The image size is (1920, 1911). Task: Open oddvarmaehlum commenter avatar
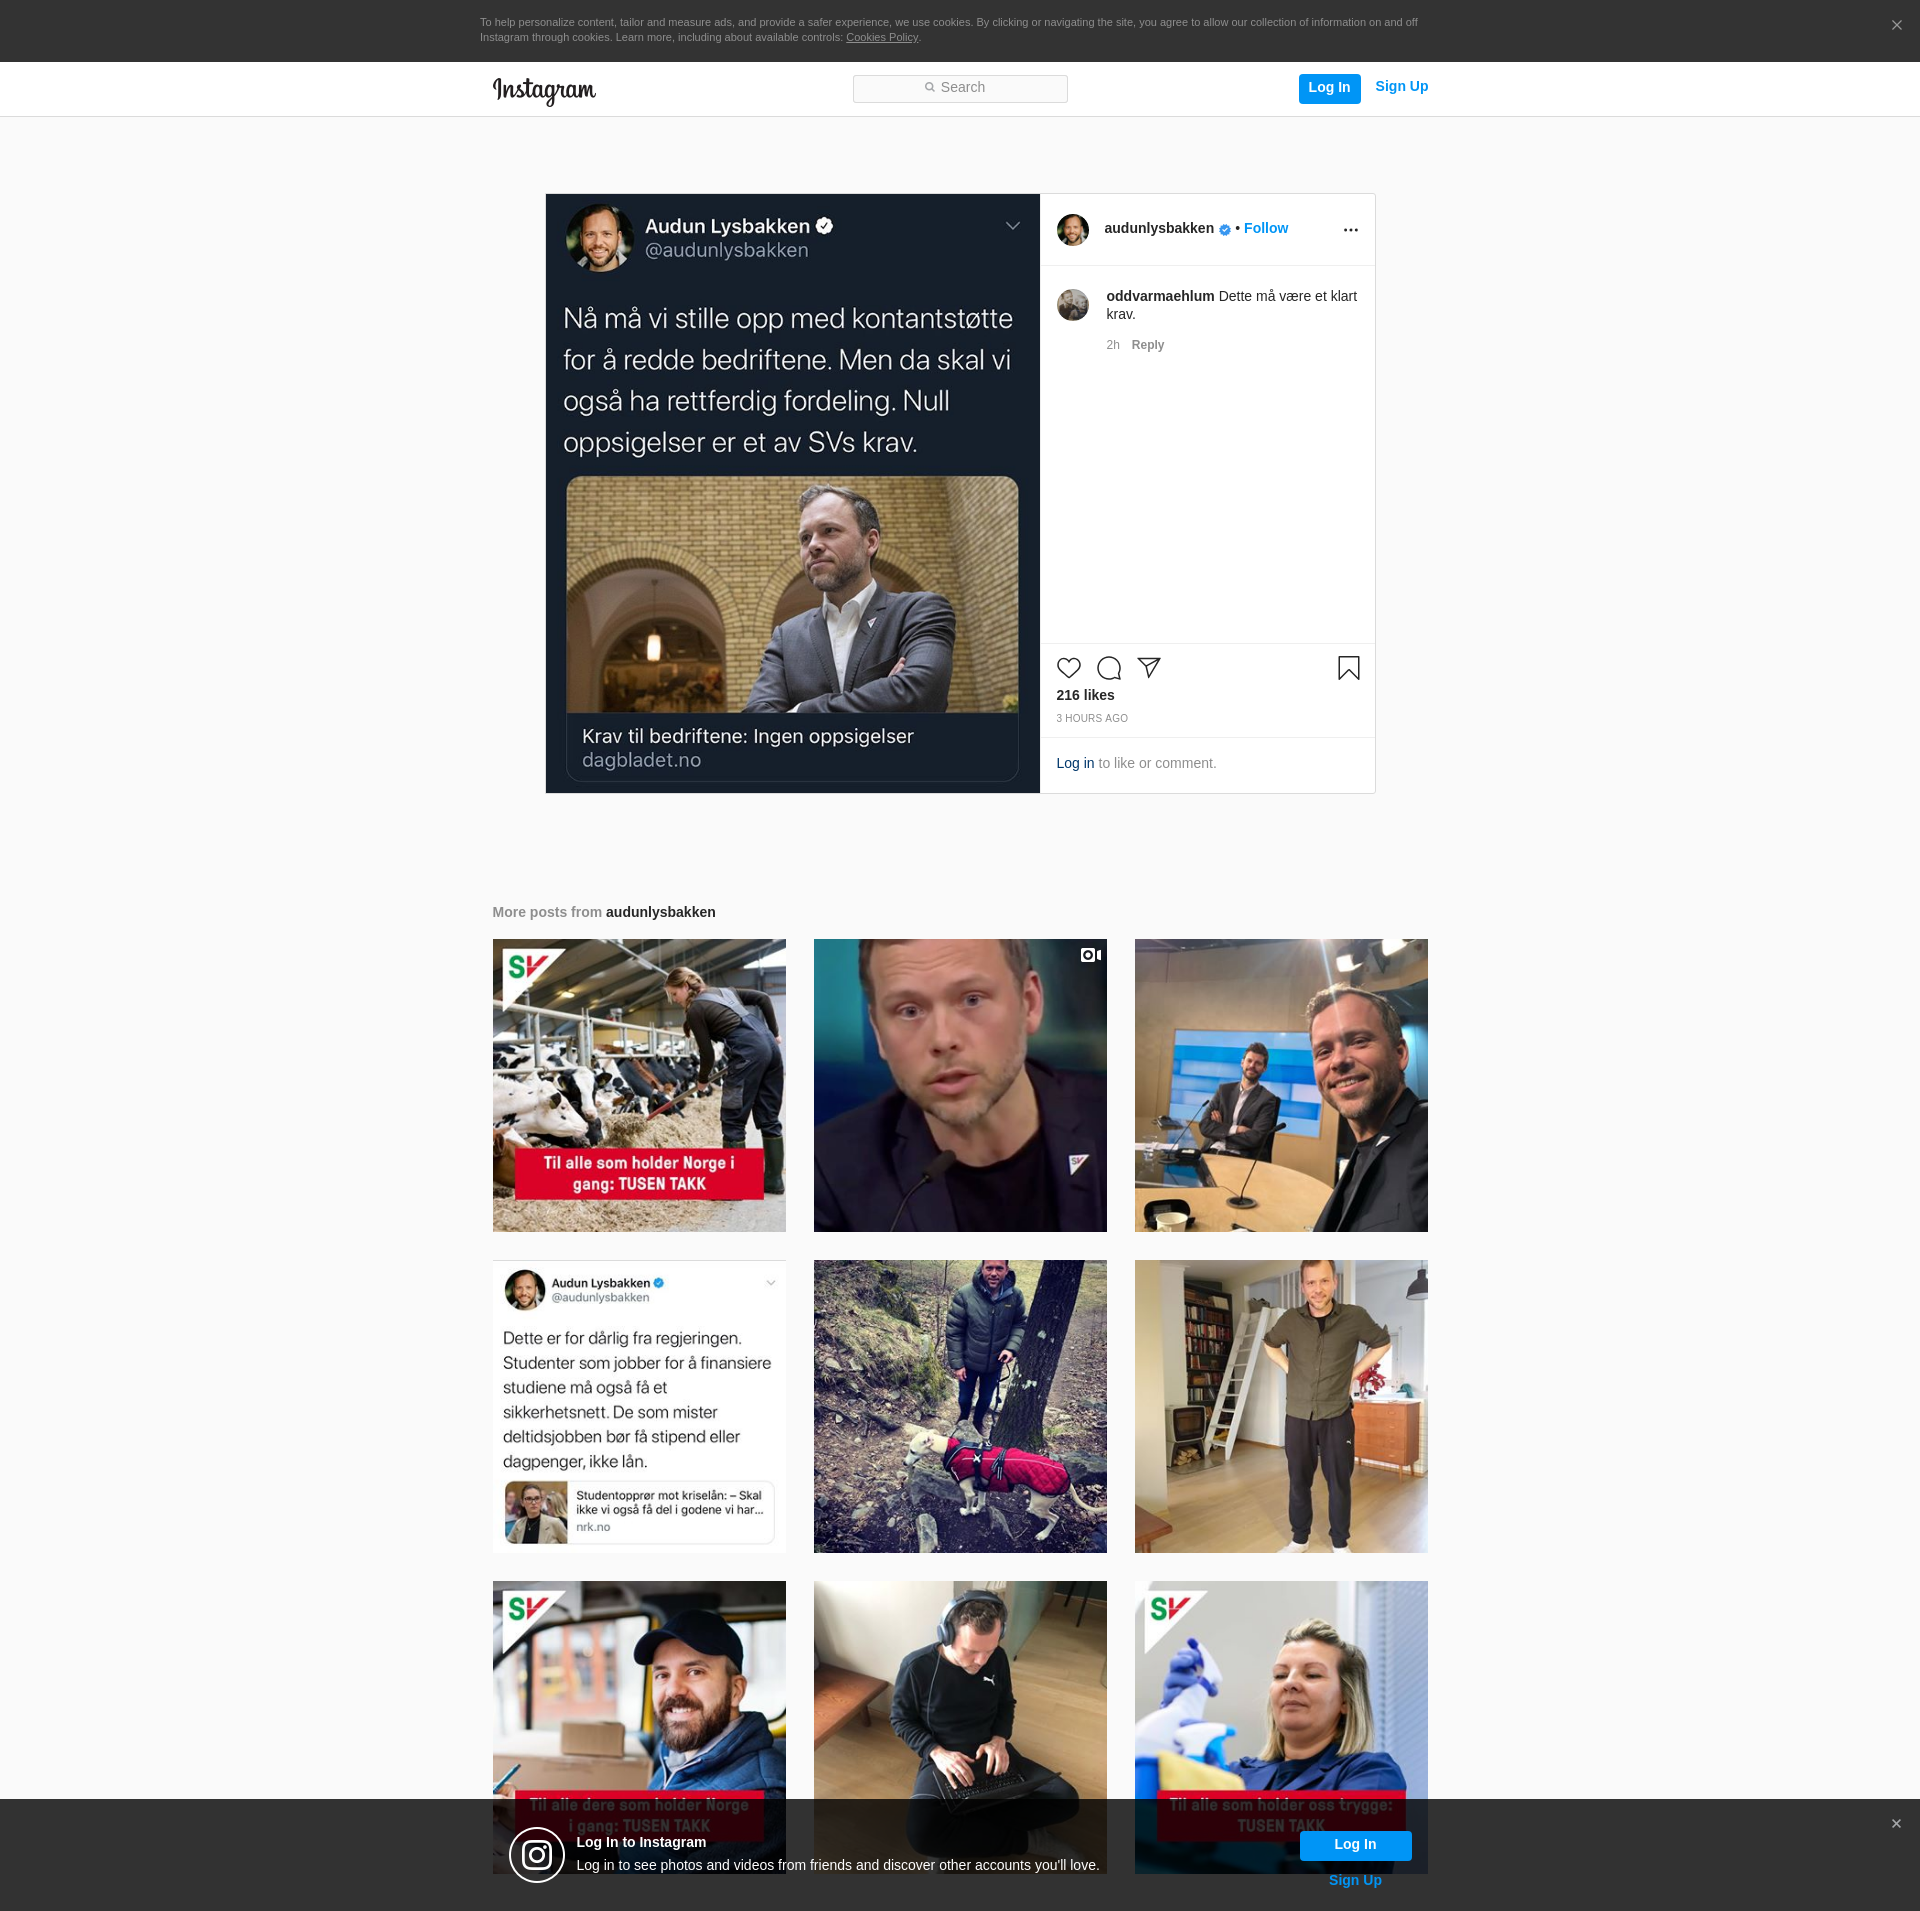pyautogui.click(x=1073, y=305)
